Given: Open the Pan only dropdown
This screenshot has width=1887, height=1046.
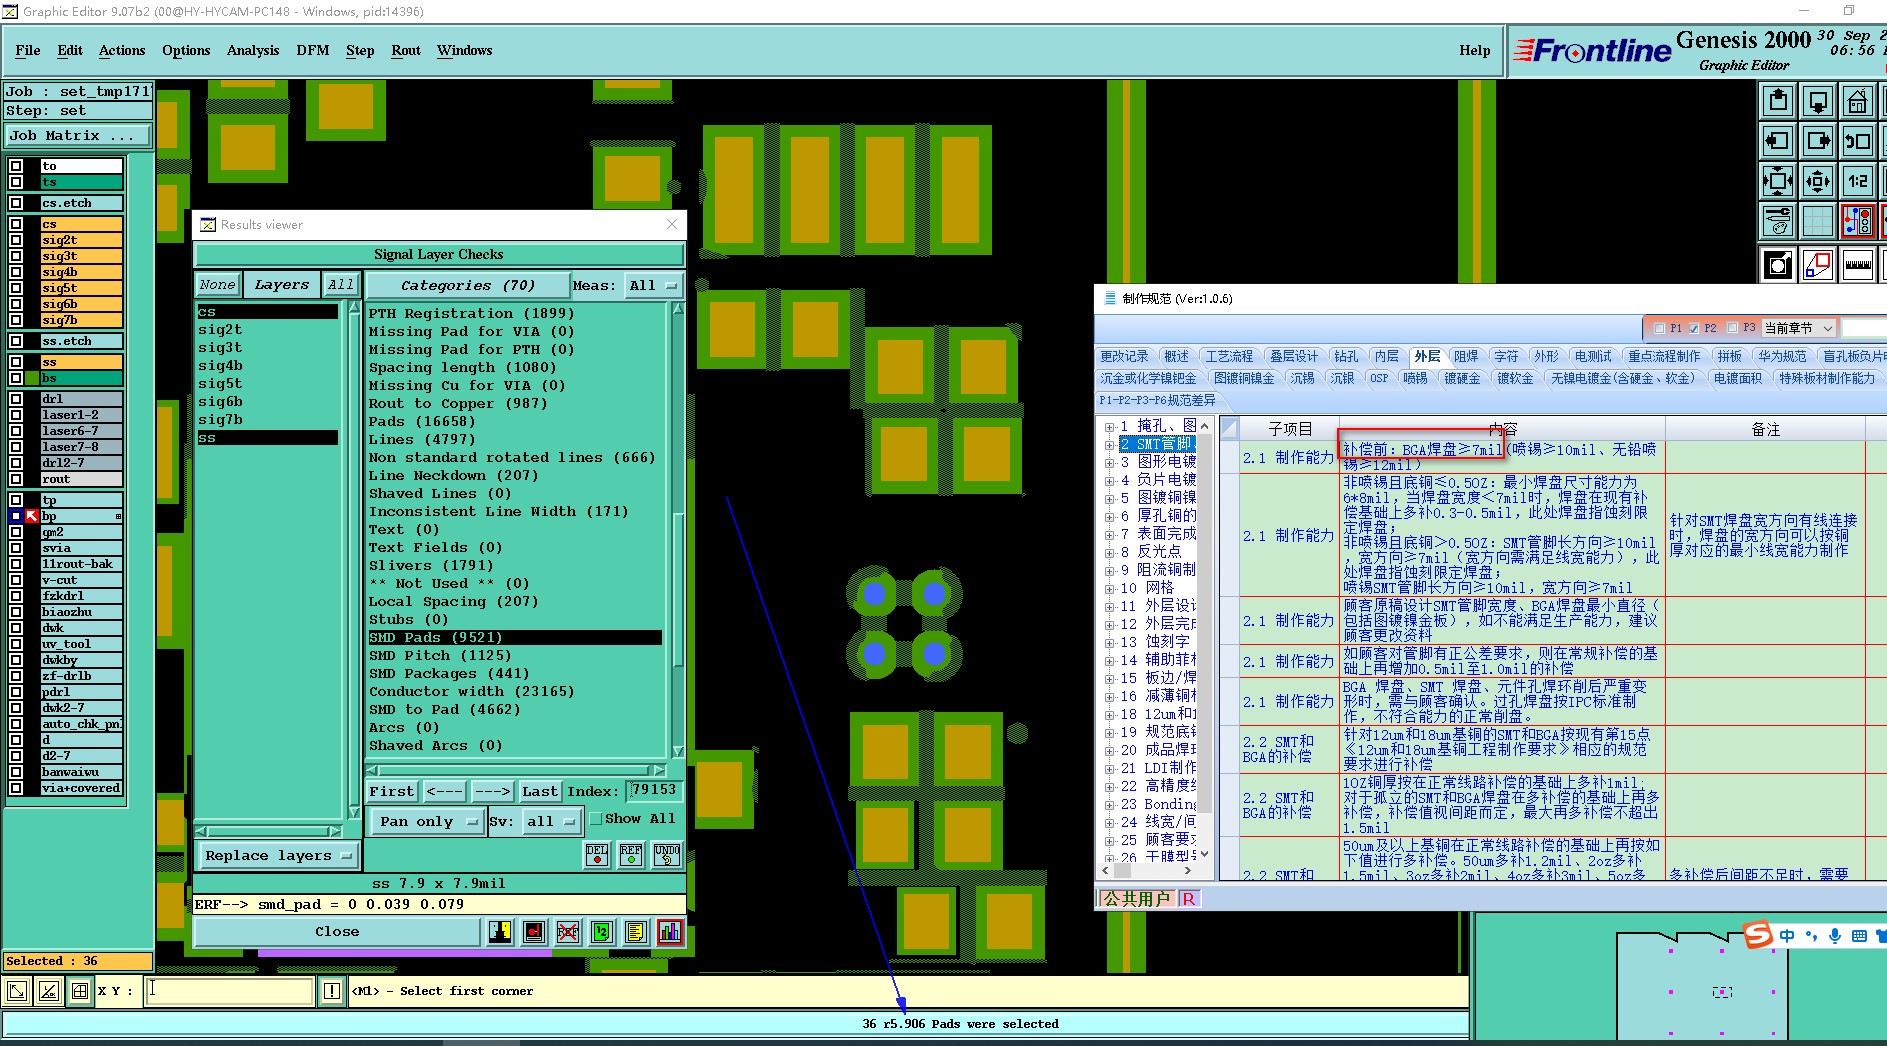Looking at the screenshot, I should click(x=427, y=822).
